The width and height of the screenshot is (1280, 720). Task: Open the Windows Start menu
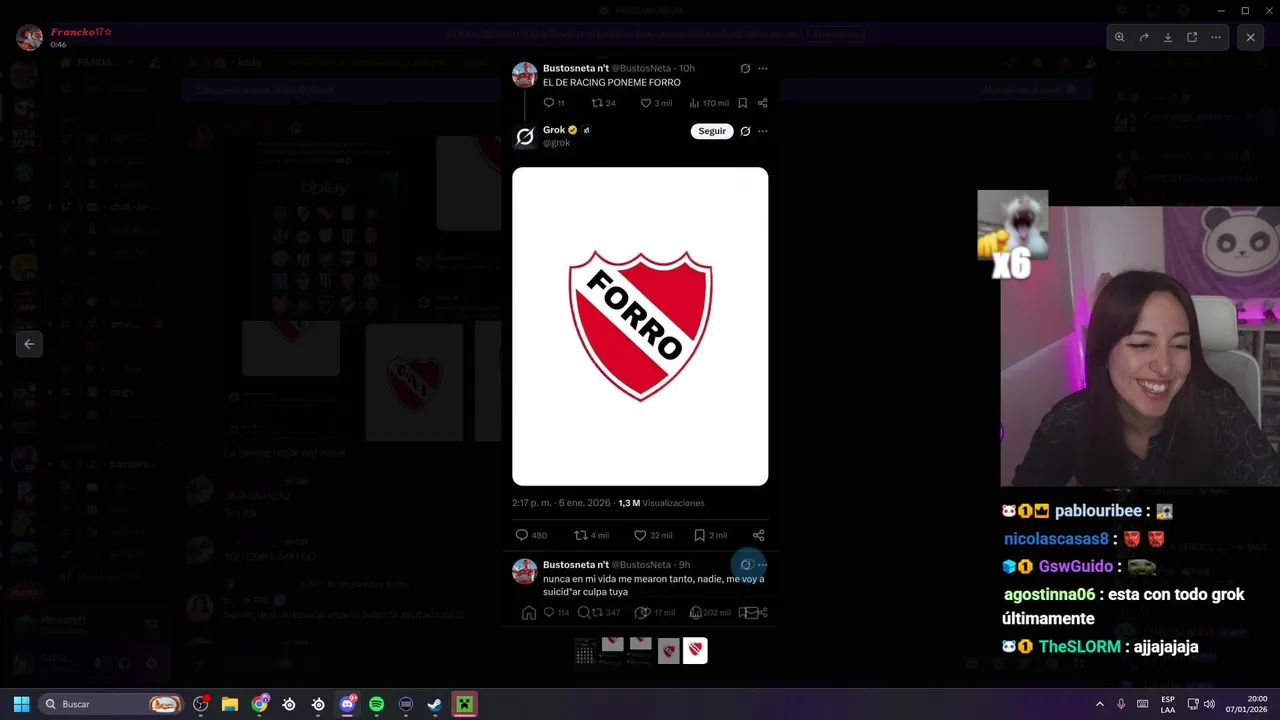[21, 704]
